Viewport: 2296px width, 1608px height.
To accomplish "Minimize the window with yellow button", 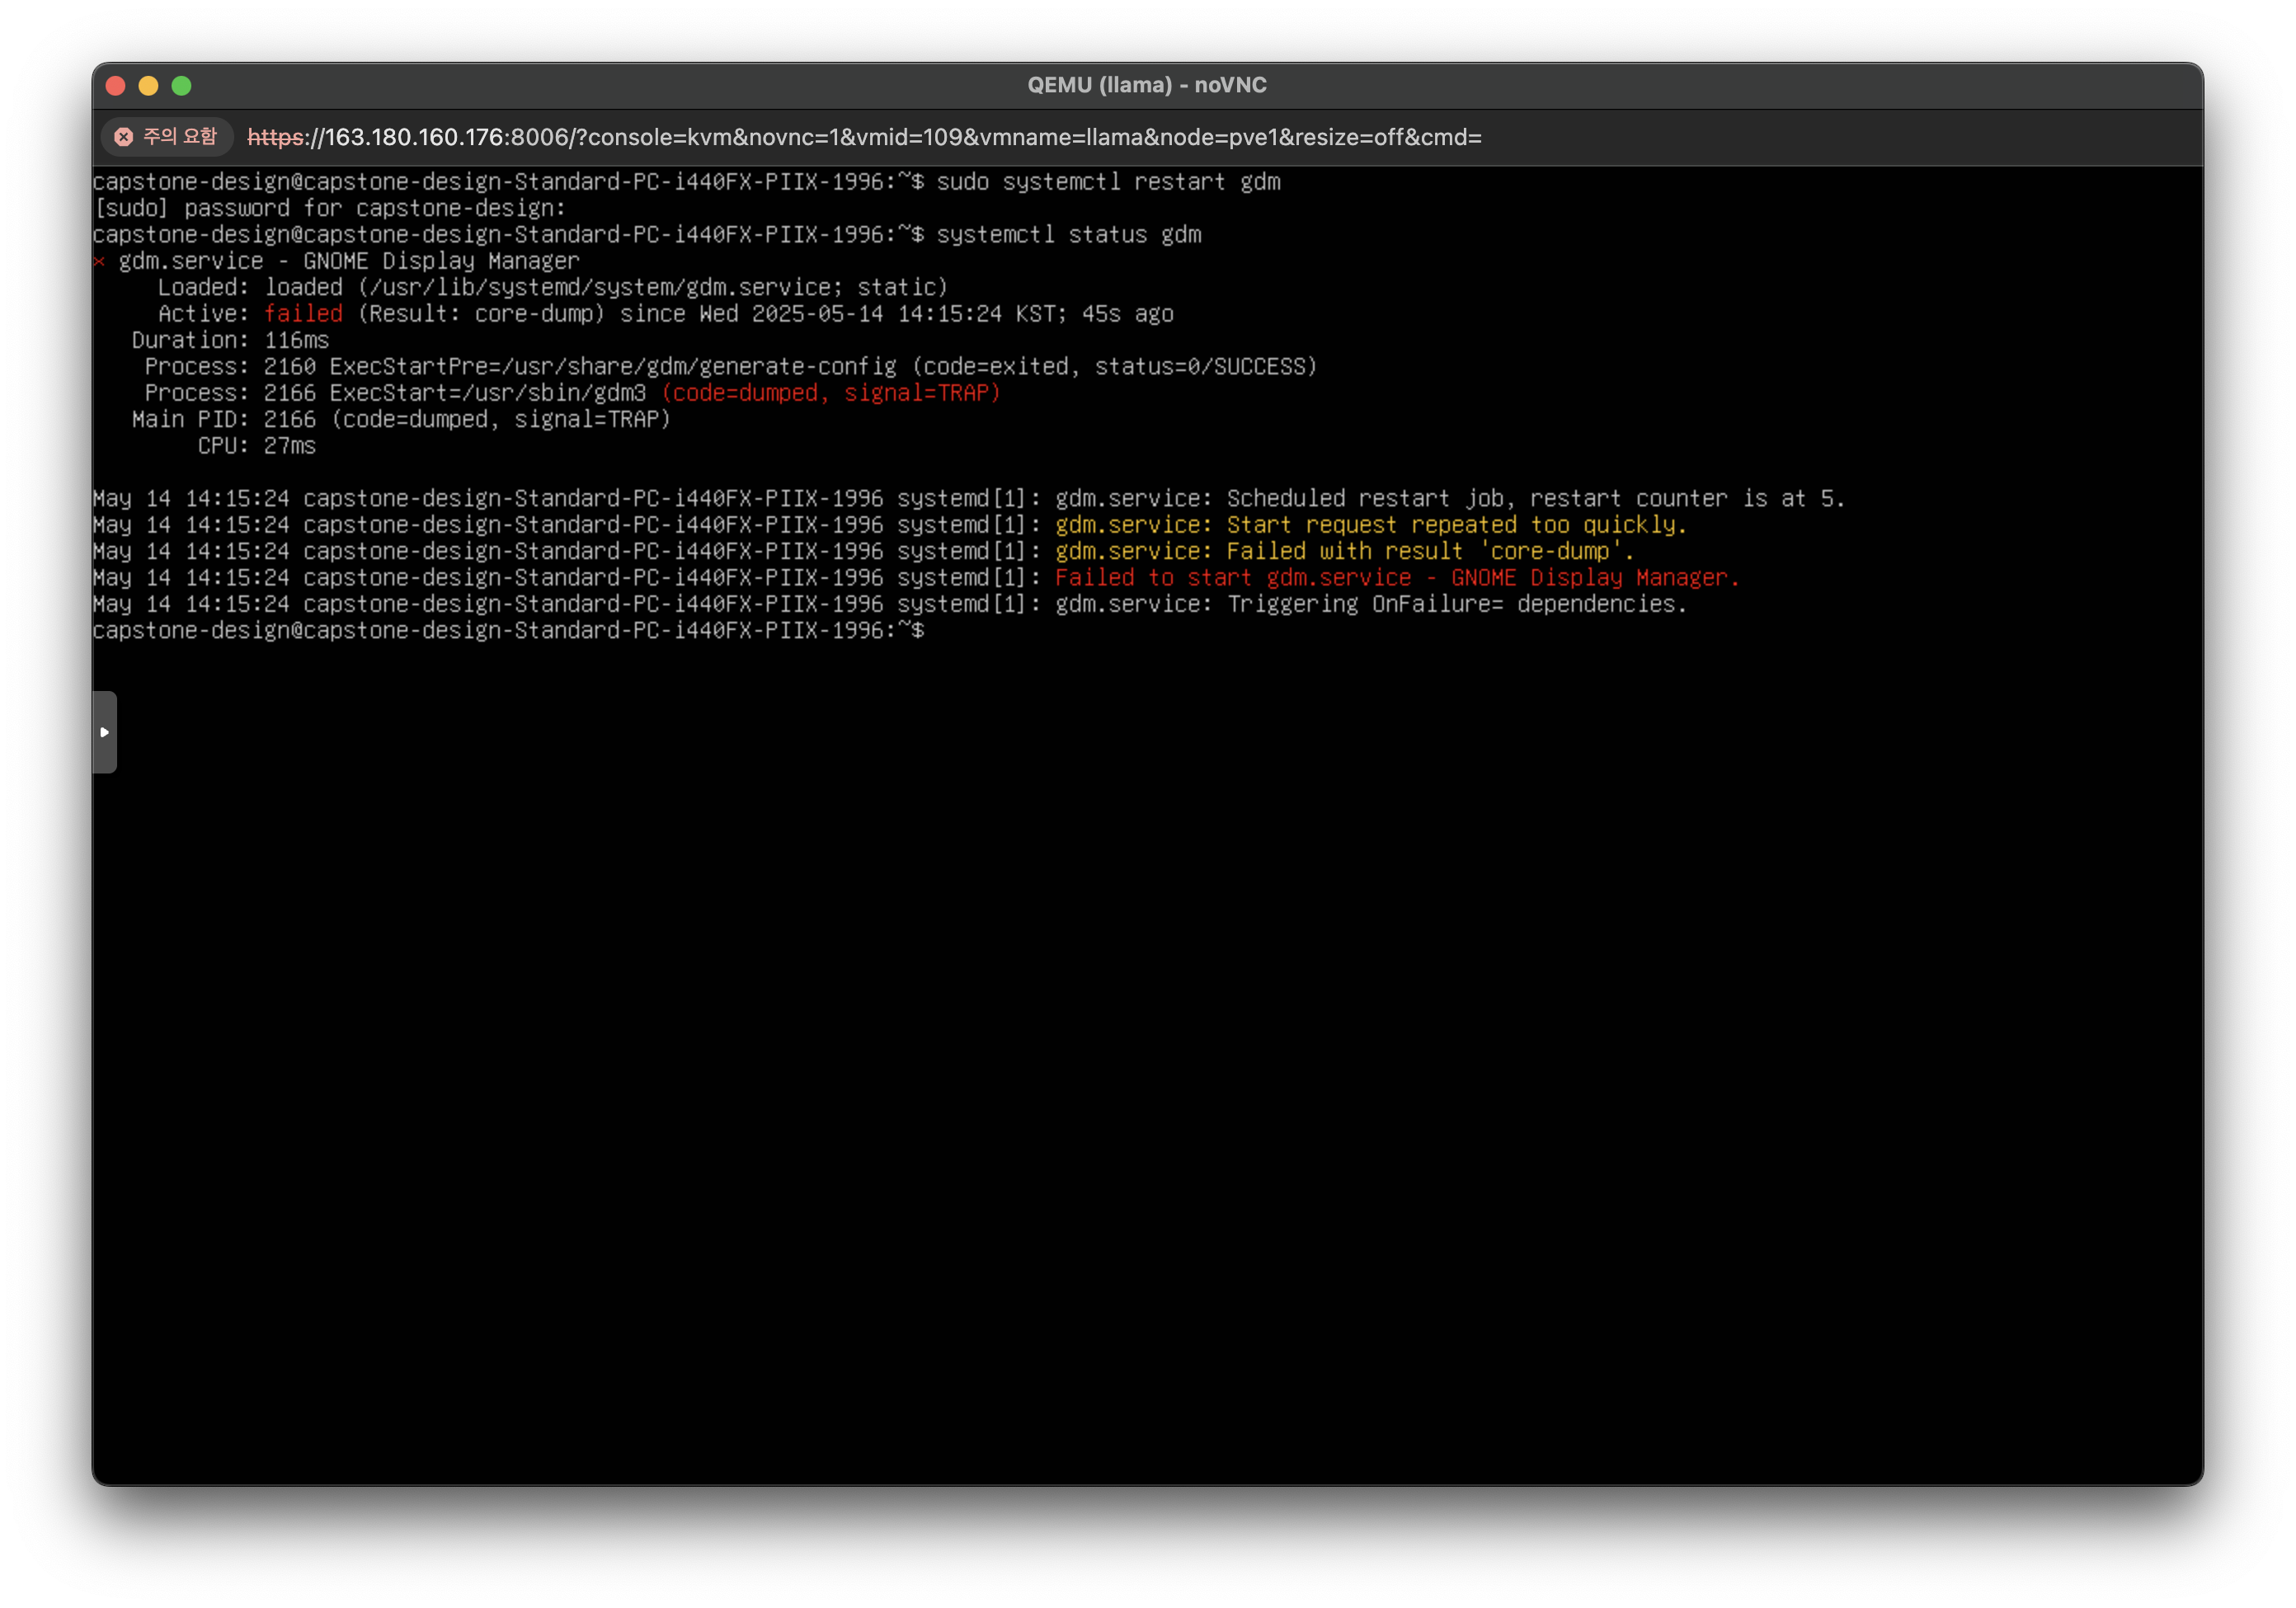I will [148, 86].
